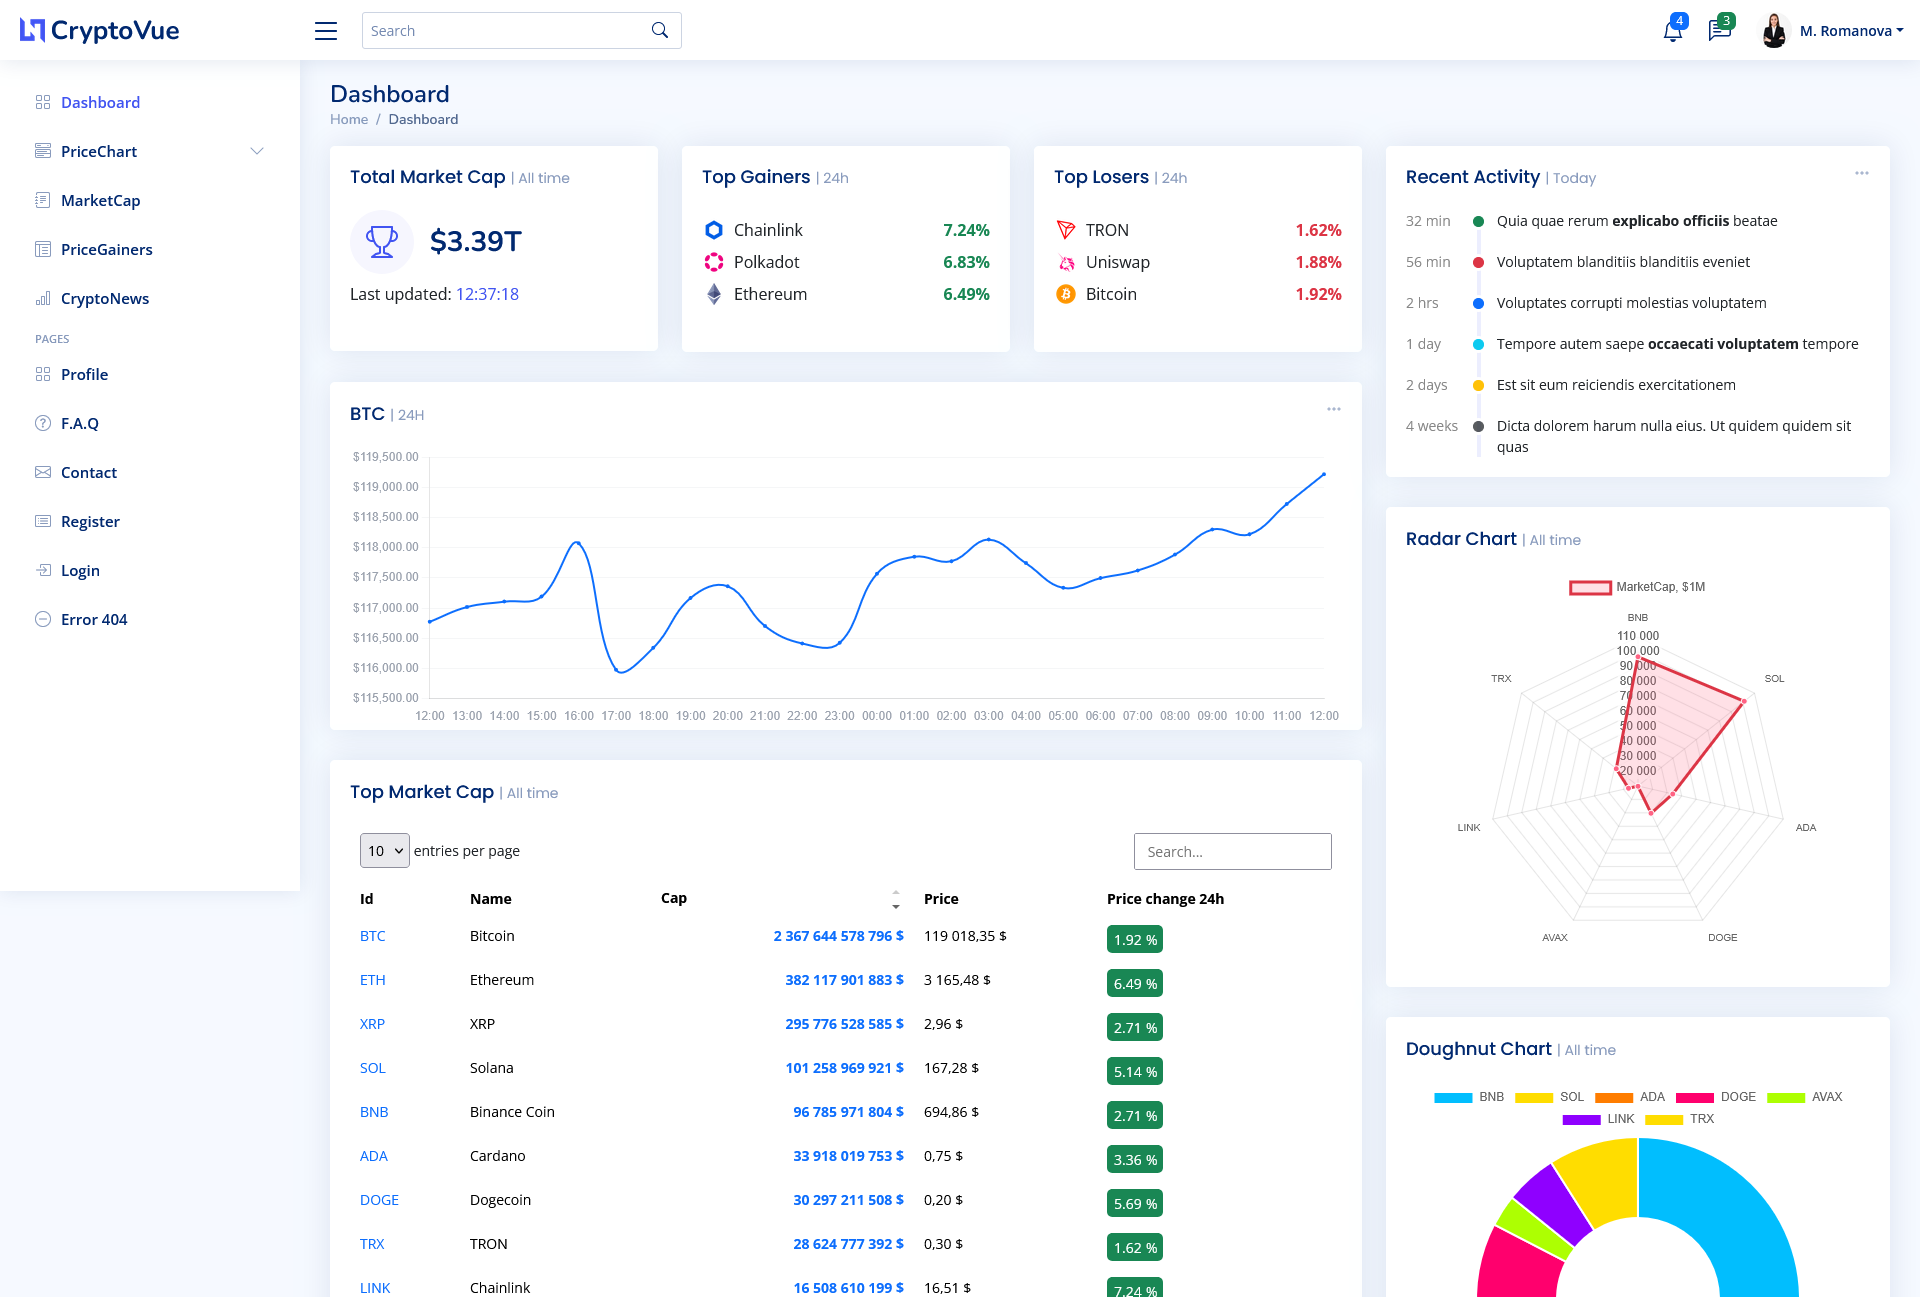Toggle DOGE legend item on doughnut chart
Image resolution: width=1920 pixels, height=1297 pixels.
1716,1097
